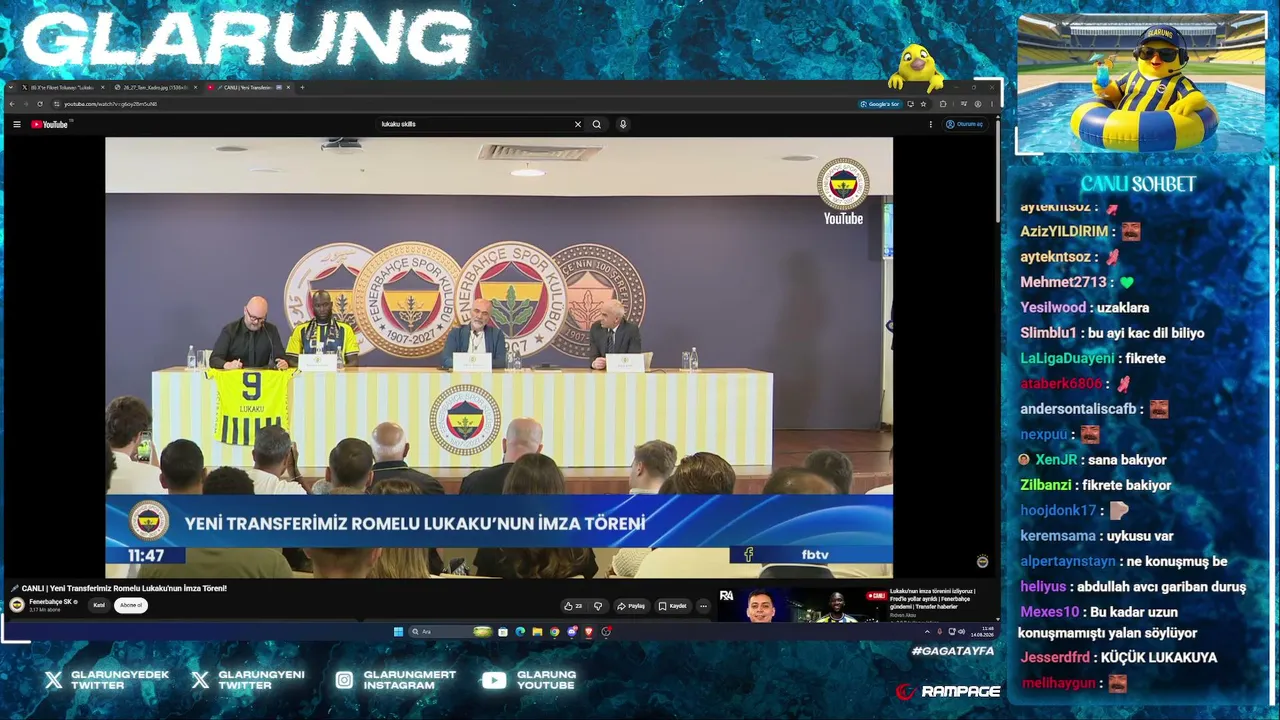The width and height of the screenshot is (1280, 720).
Task: Click chat message 'sana bakıyor' by XenJR
Action: coord(1127,460)
